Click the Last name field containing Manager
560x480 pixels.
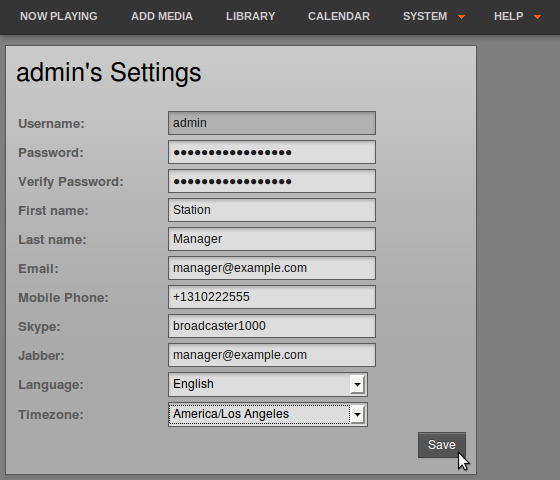pos(272,239)
